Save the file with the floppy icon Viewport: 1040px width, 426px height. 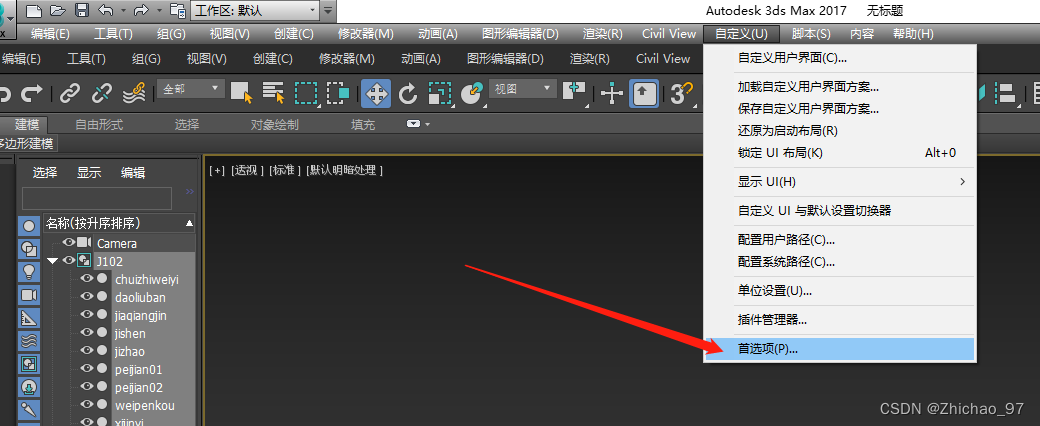(82, 10)
